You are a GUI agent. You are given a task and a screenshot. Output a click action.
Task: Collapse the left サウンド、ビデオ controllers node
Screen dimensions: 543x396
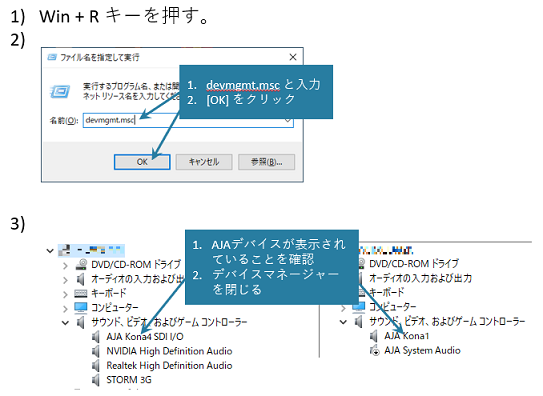tap(65, 323)
